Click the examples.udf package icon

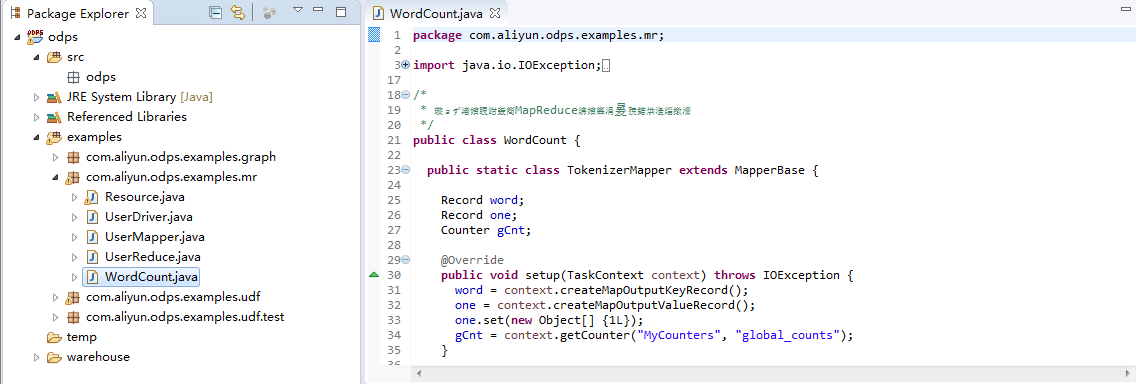click(73, 297)
